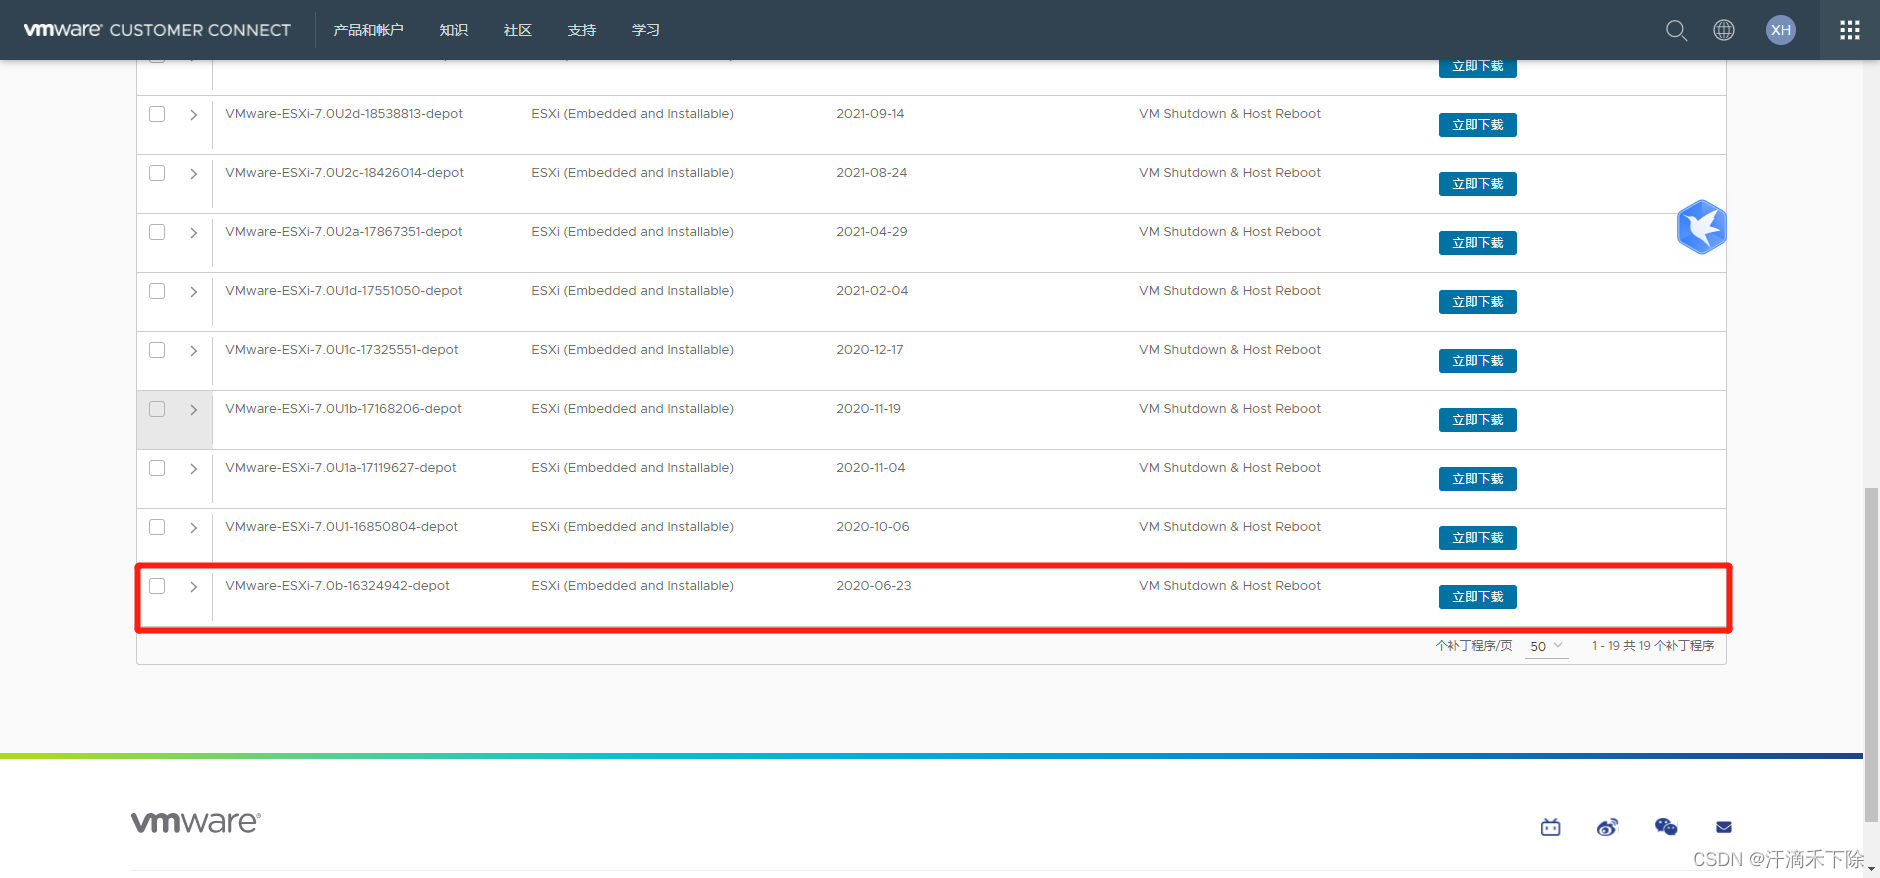Check the box for 7.0U1b-17168206 depot
Screen dimensions: 1880x878
click(x=157, y=409)
